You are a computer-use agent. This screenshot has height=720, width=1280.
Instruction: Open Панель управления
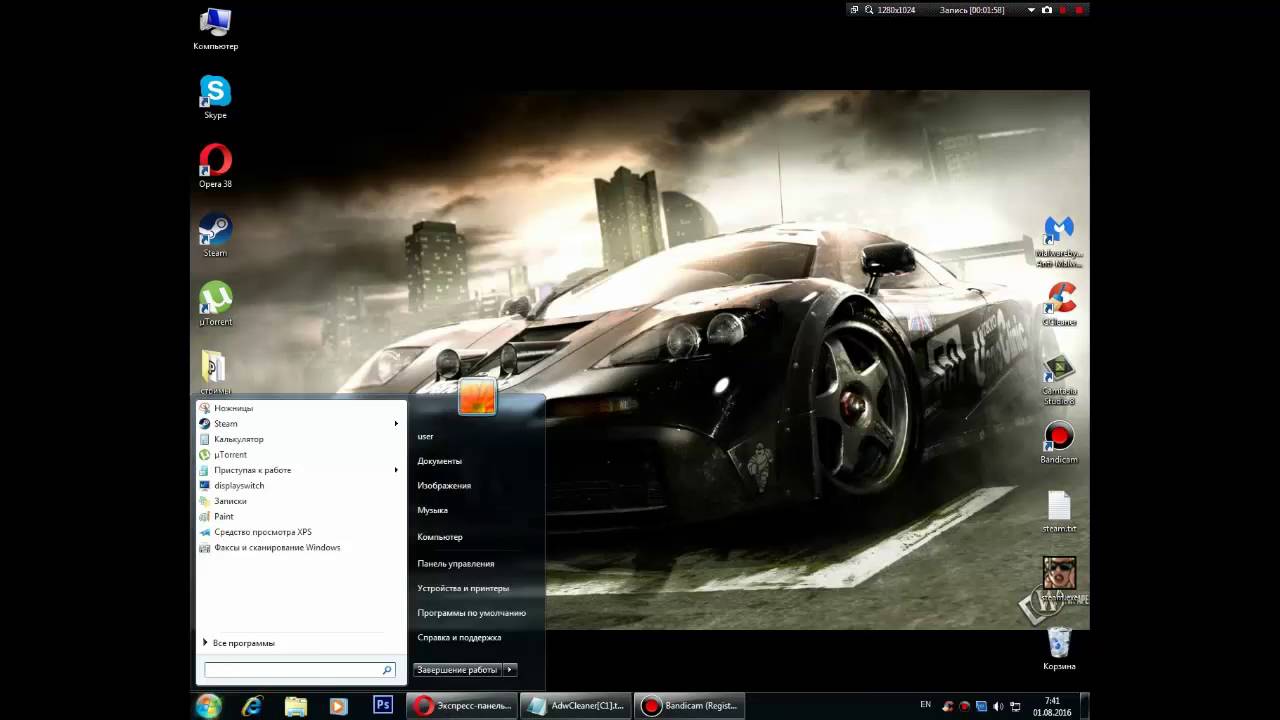(x=456, y=564)
